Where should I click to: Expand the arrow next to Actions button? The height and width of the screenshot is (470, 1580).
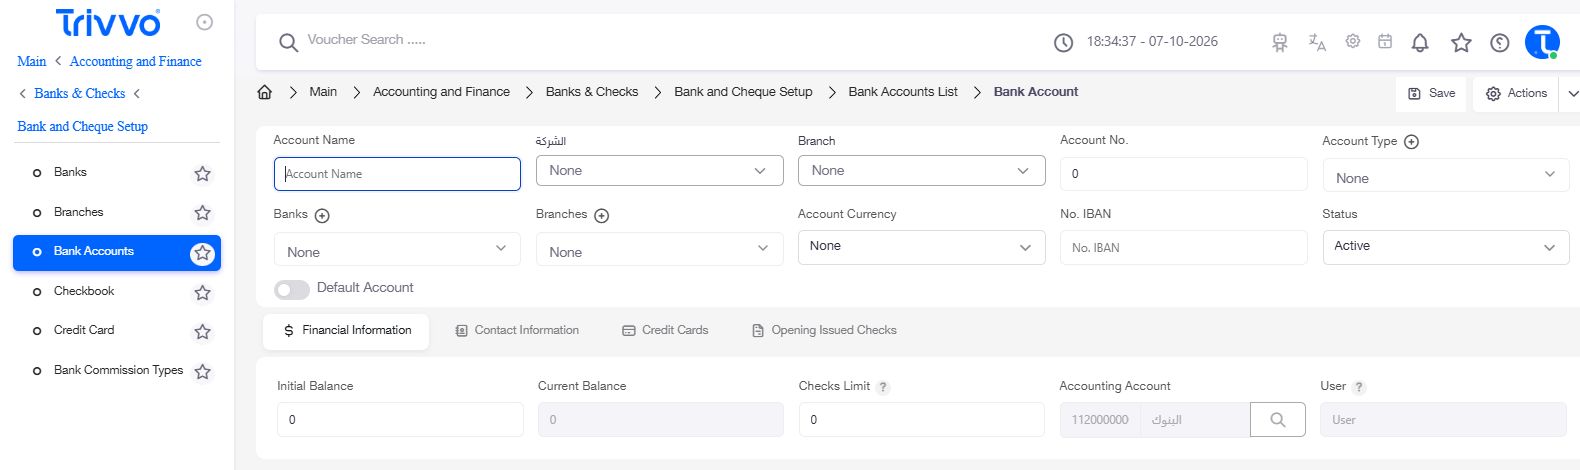pyautogui.click(x=1572, y=94)
